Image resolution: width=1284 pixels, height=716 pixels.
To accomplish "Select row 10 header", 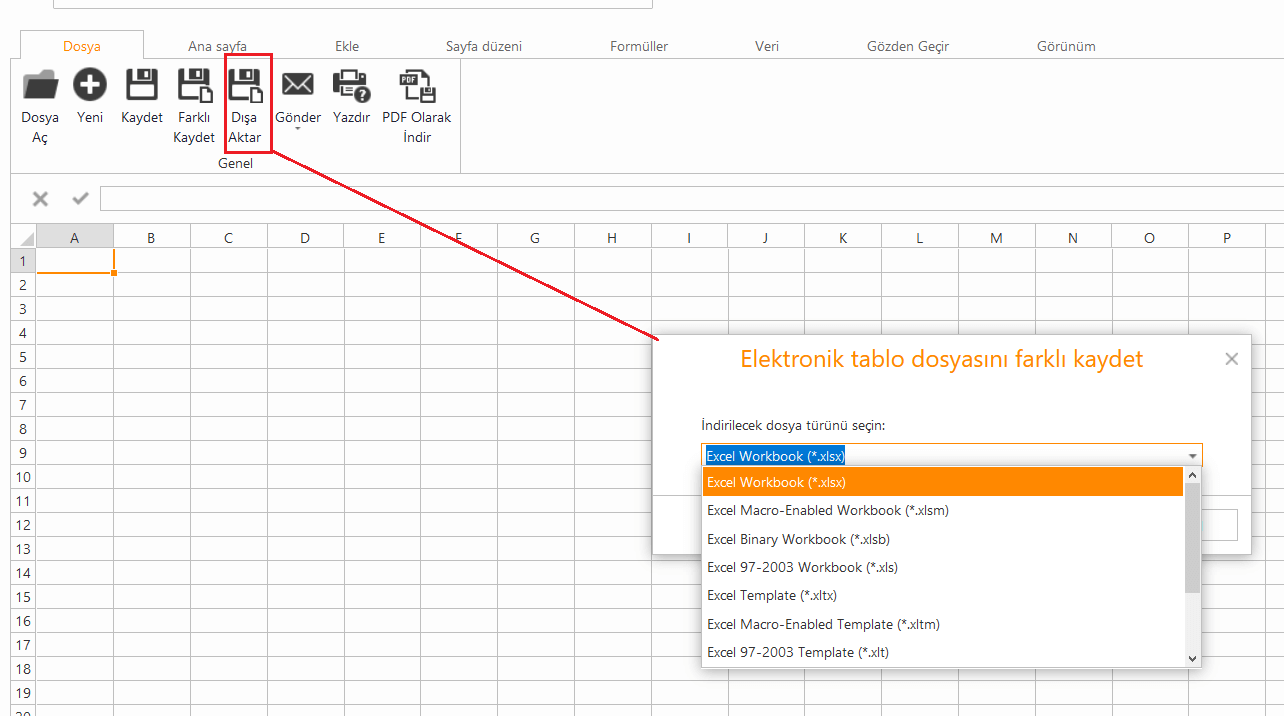I will [x=23, y=477].
